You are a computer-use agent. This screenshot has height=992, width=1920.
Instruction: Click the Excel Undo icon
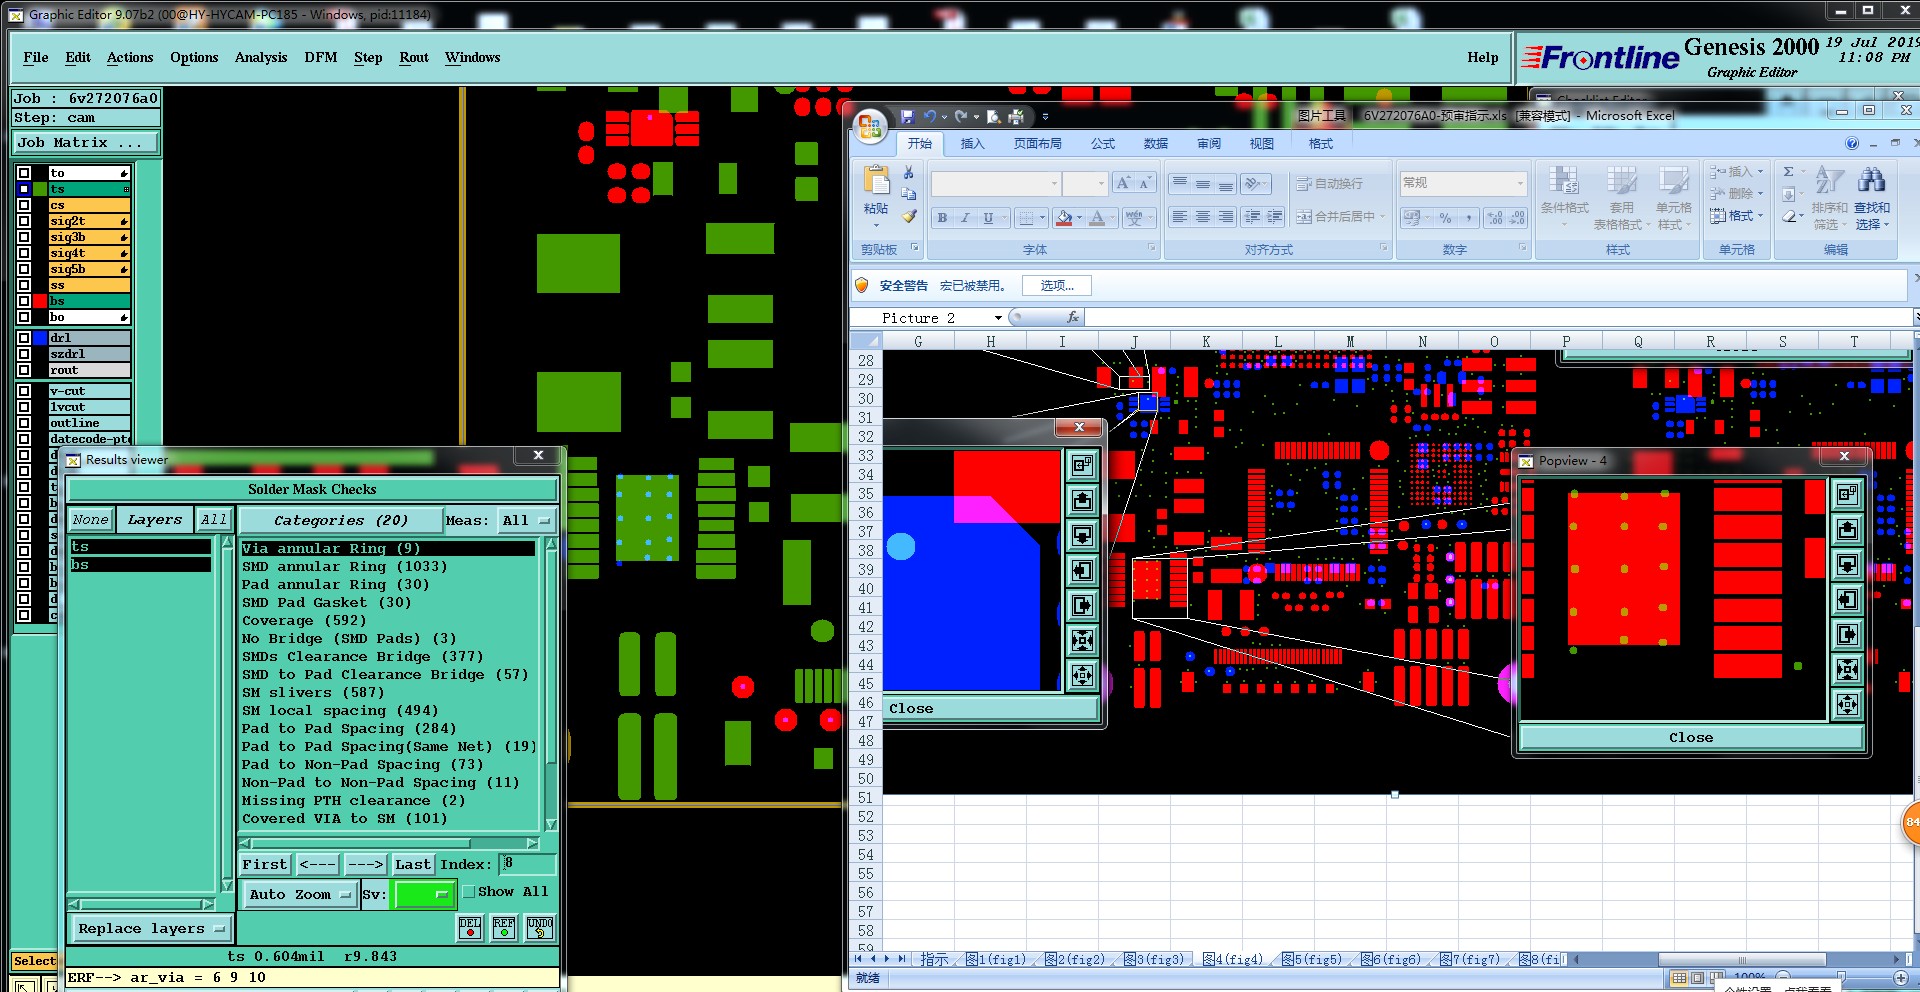coord(930,117)
